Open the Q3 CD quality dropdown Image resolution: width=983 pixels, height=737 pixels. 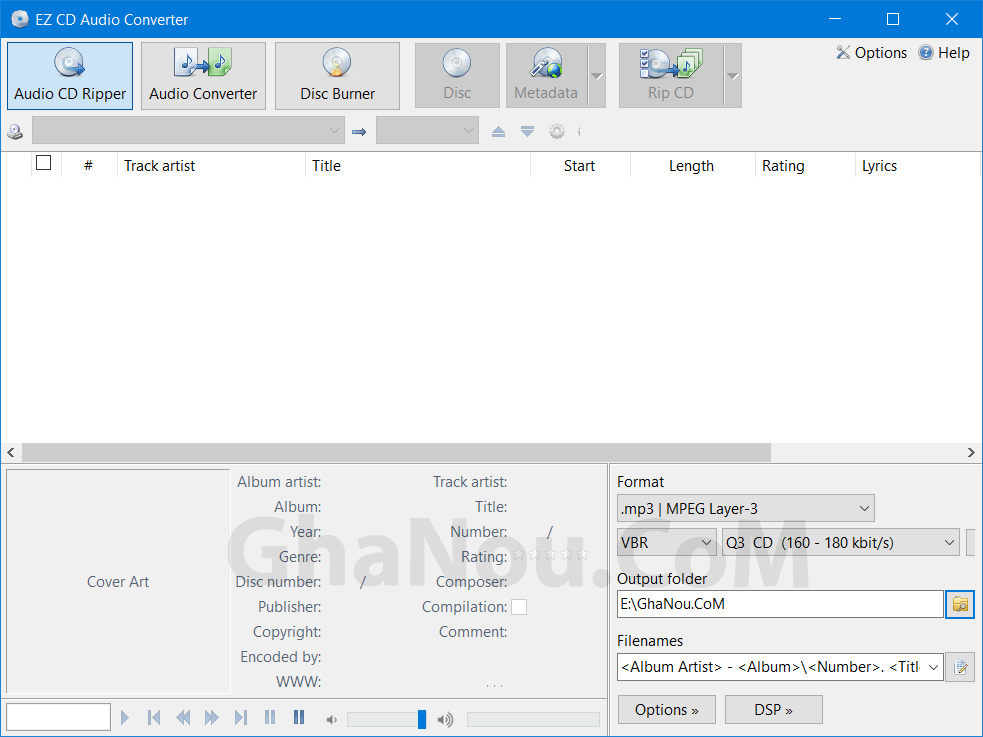point(841,542)
